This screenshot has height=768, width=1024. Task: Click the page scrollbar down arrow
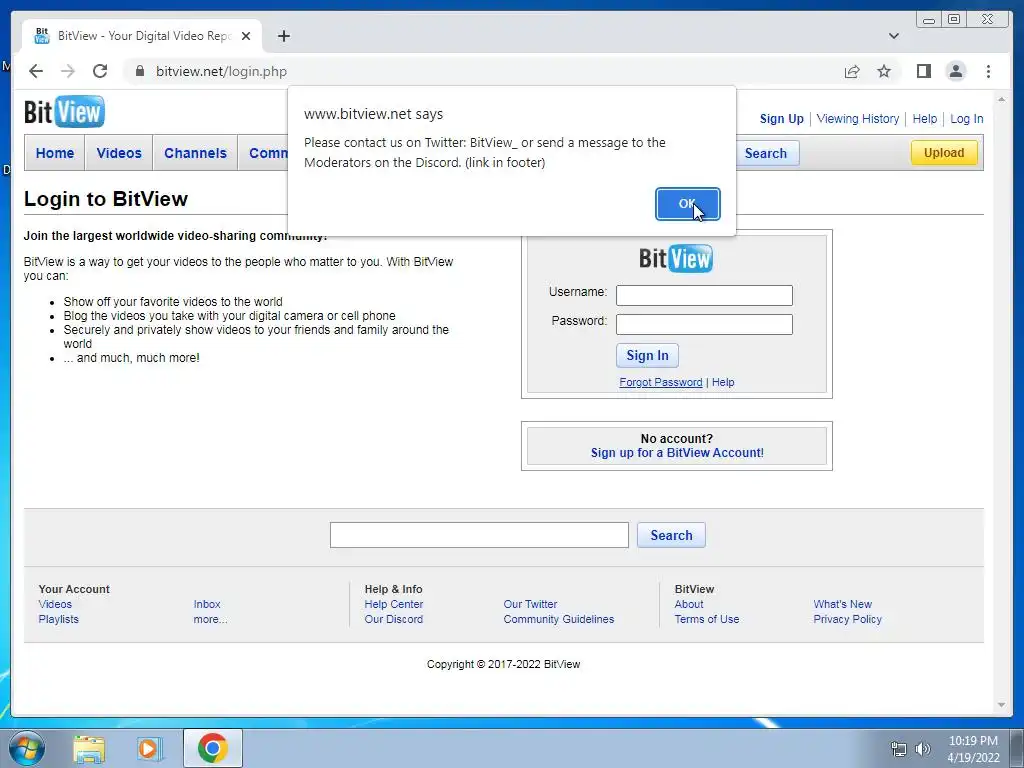click(x=1002, y=705)
